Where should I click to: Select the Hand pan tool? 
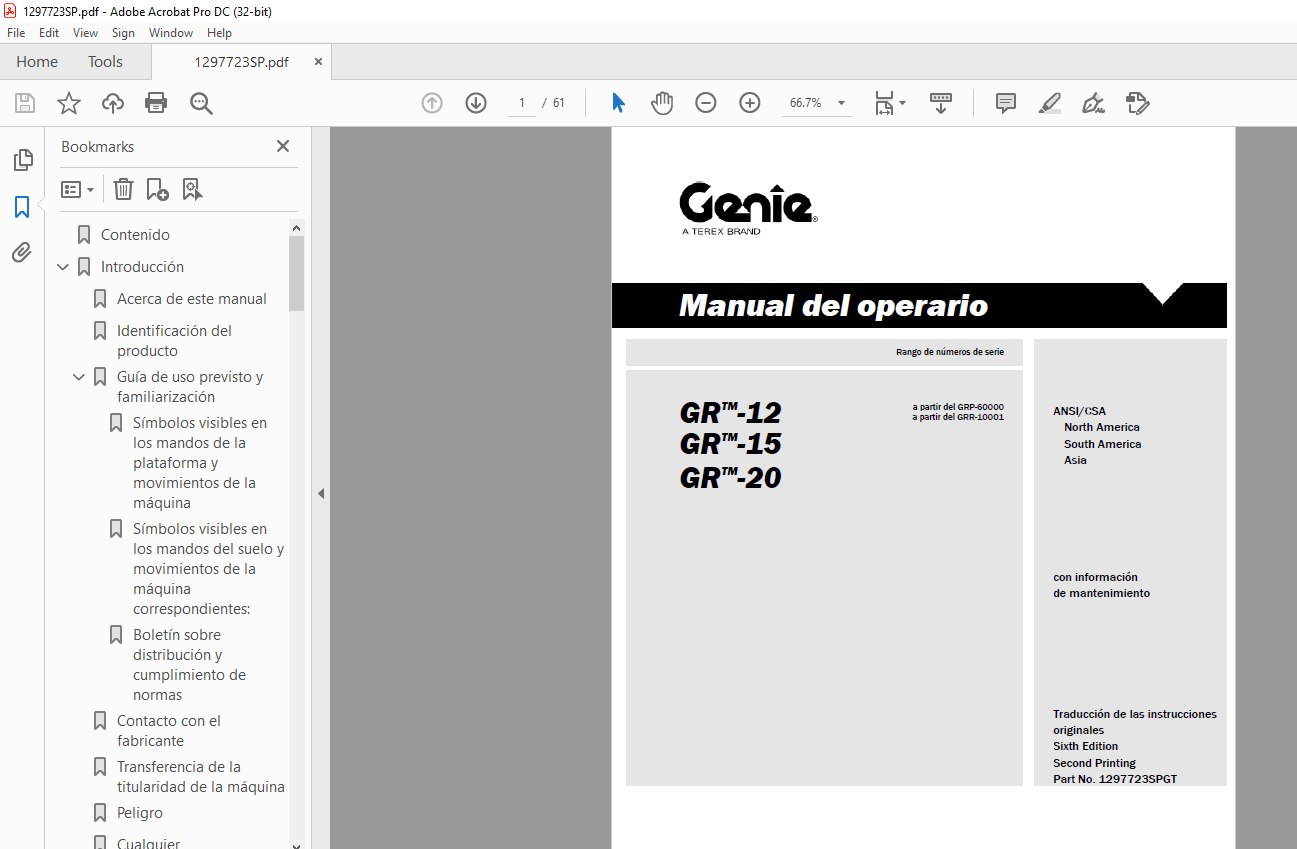click(x=662, y=103)
